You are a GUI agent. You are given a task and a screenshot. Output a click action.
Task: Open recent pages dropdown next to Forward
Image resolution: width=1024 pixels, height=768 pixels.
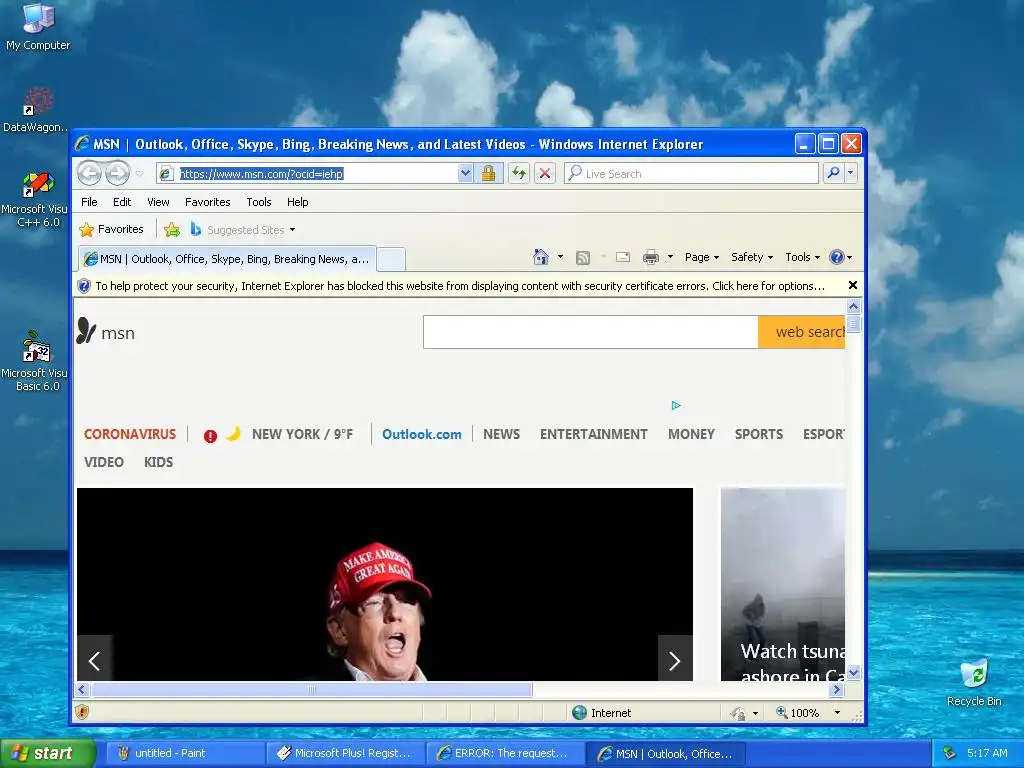139,174
